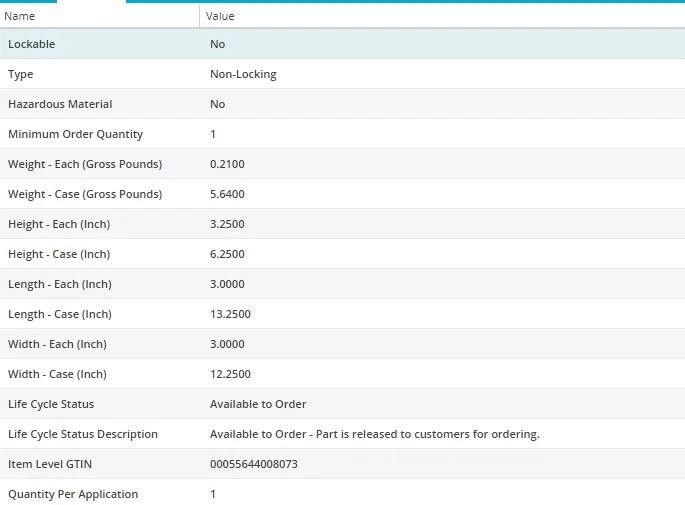Viewport: 685px width, 505px height.
Task: Click the Weight - Each value 0.2100
Action: click(227, 164)
